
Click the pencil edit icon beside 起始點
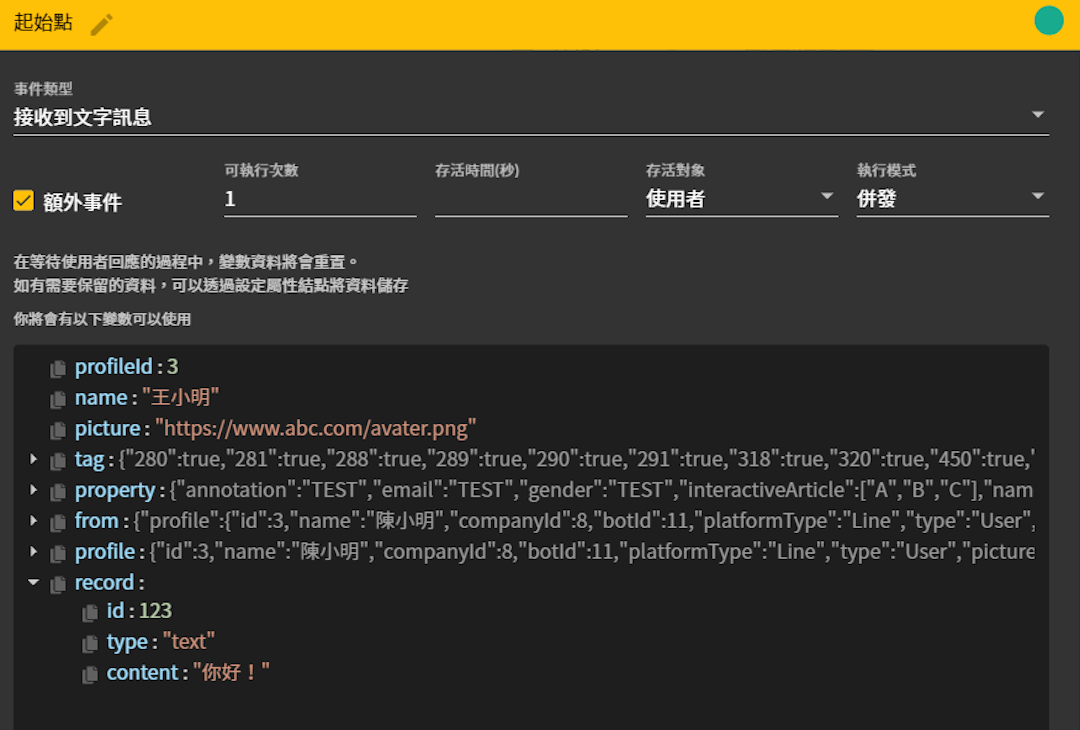pos(102,24)
